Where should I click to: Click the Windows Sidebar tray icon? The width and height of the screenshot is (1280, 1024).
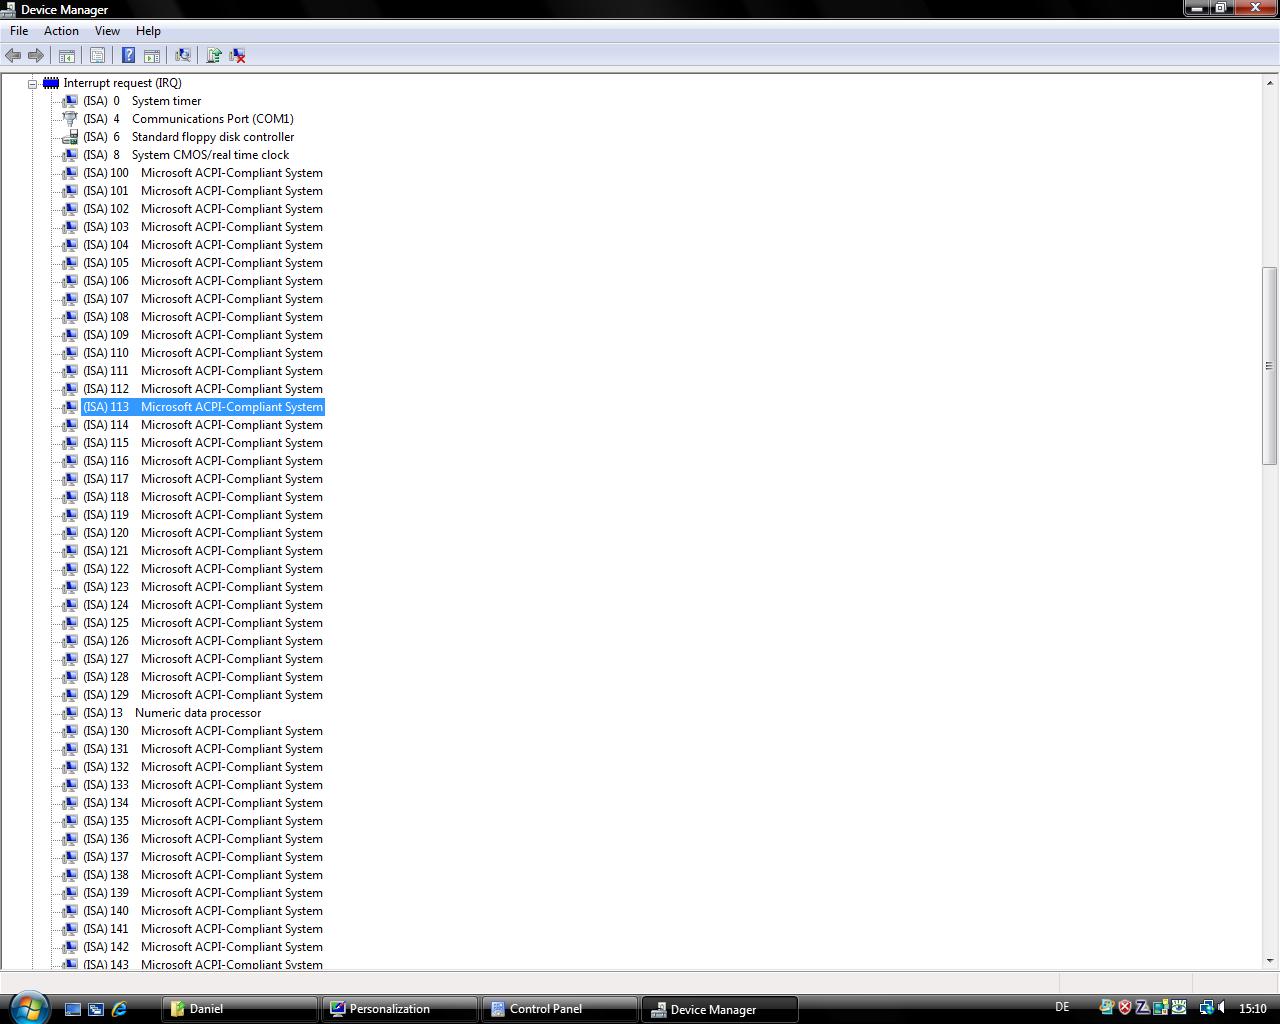pos(1161,1008)
